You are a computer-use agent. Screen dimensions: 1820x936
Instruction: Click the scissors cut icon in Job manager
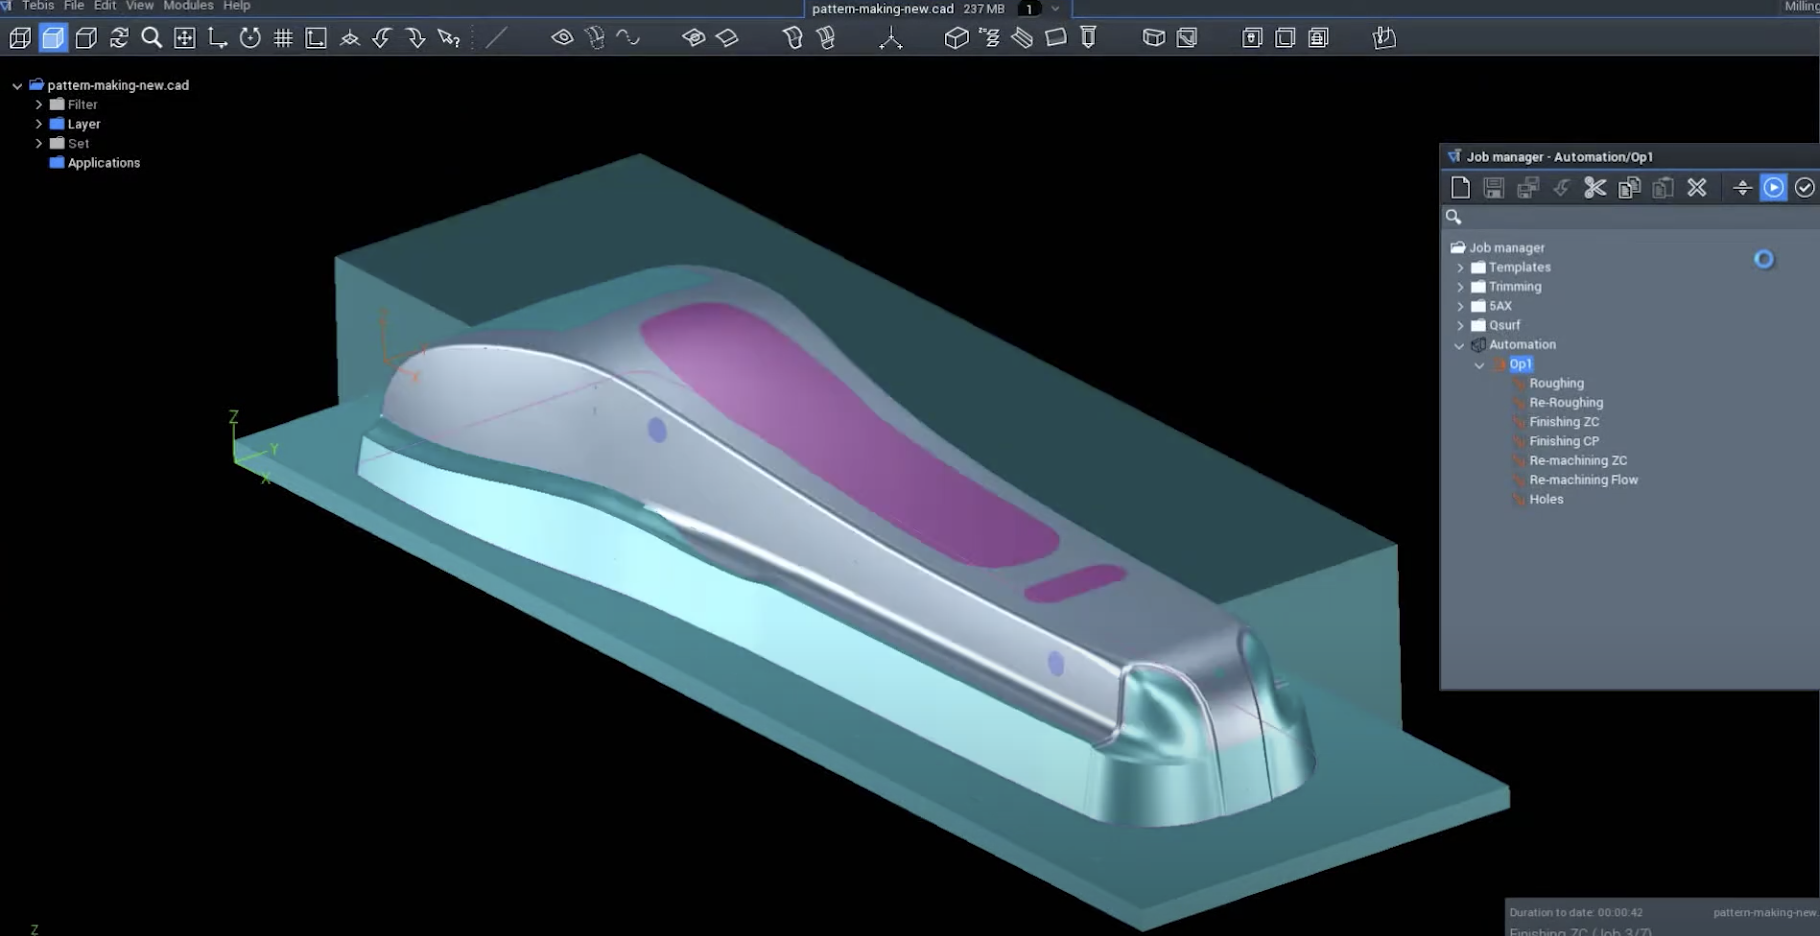coord(1595,188)
